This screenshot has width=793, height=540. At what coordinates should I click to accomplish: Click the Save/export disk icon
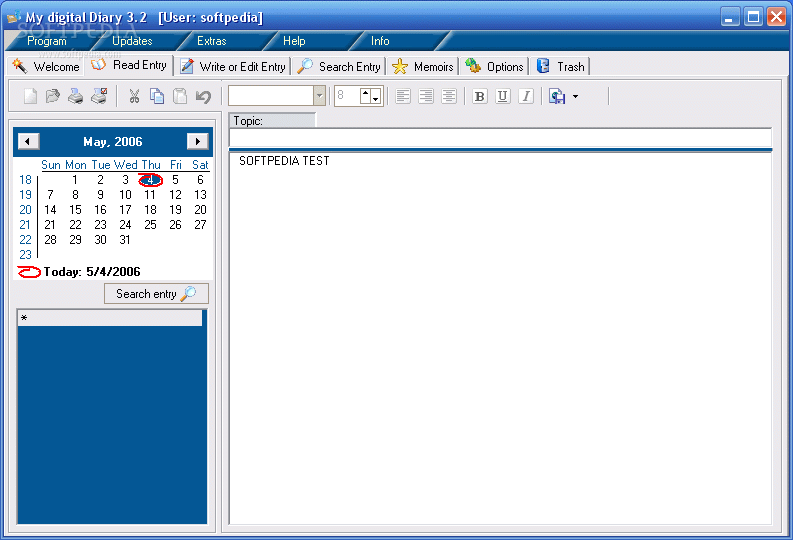click(557, 96)
